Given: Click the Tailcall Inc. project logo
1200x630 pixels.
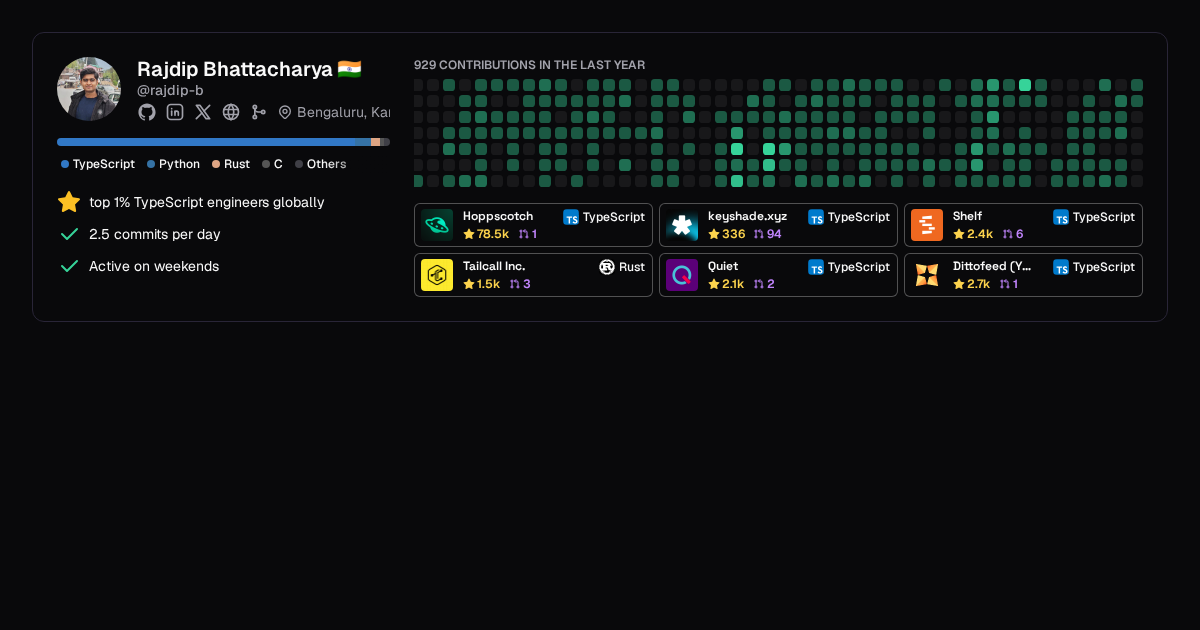Looking at the screenshot, I should (x=437, y=275).
